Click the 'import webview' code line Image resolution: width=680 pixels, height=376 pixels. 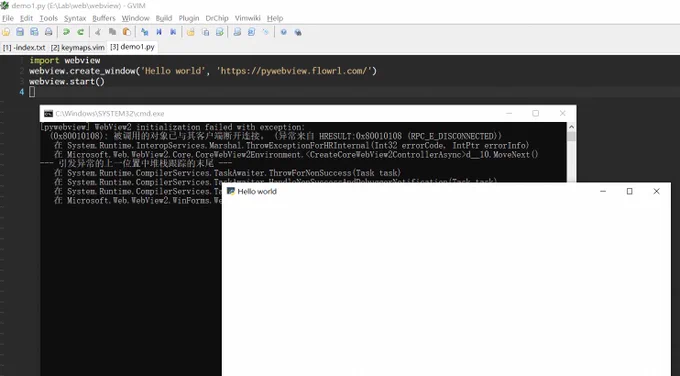(x=65, y=60)
